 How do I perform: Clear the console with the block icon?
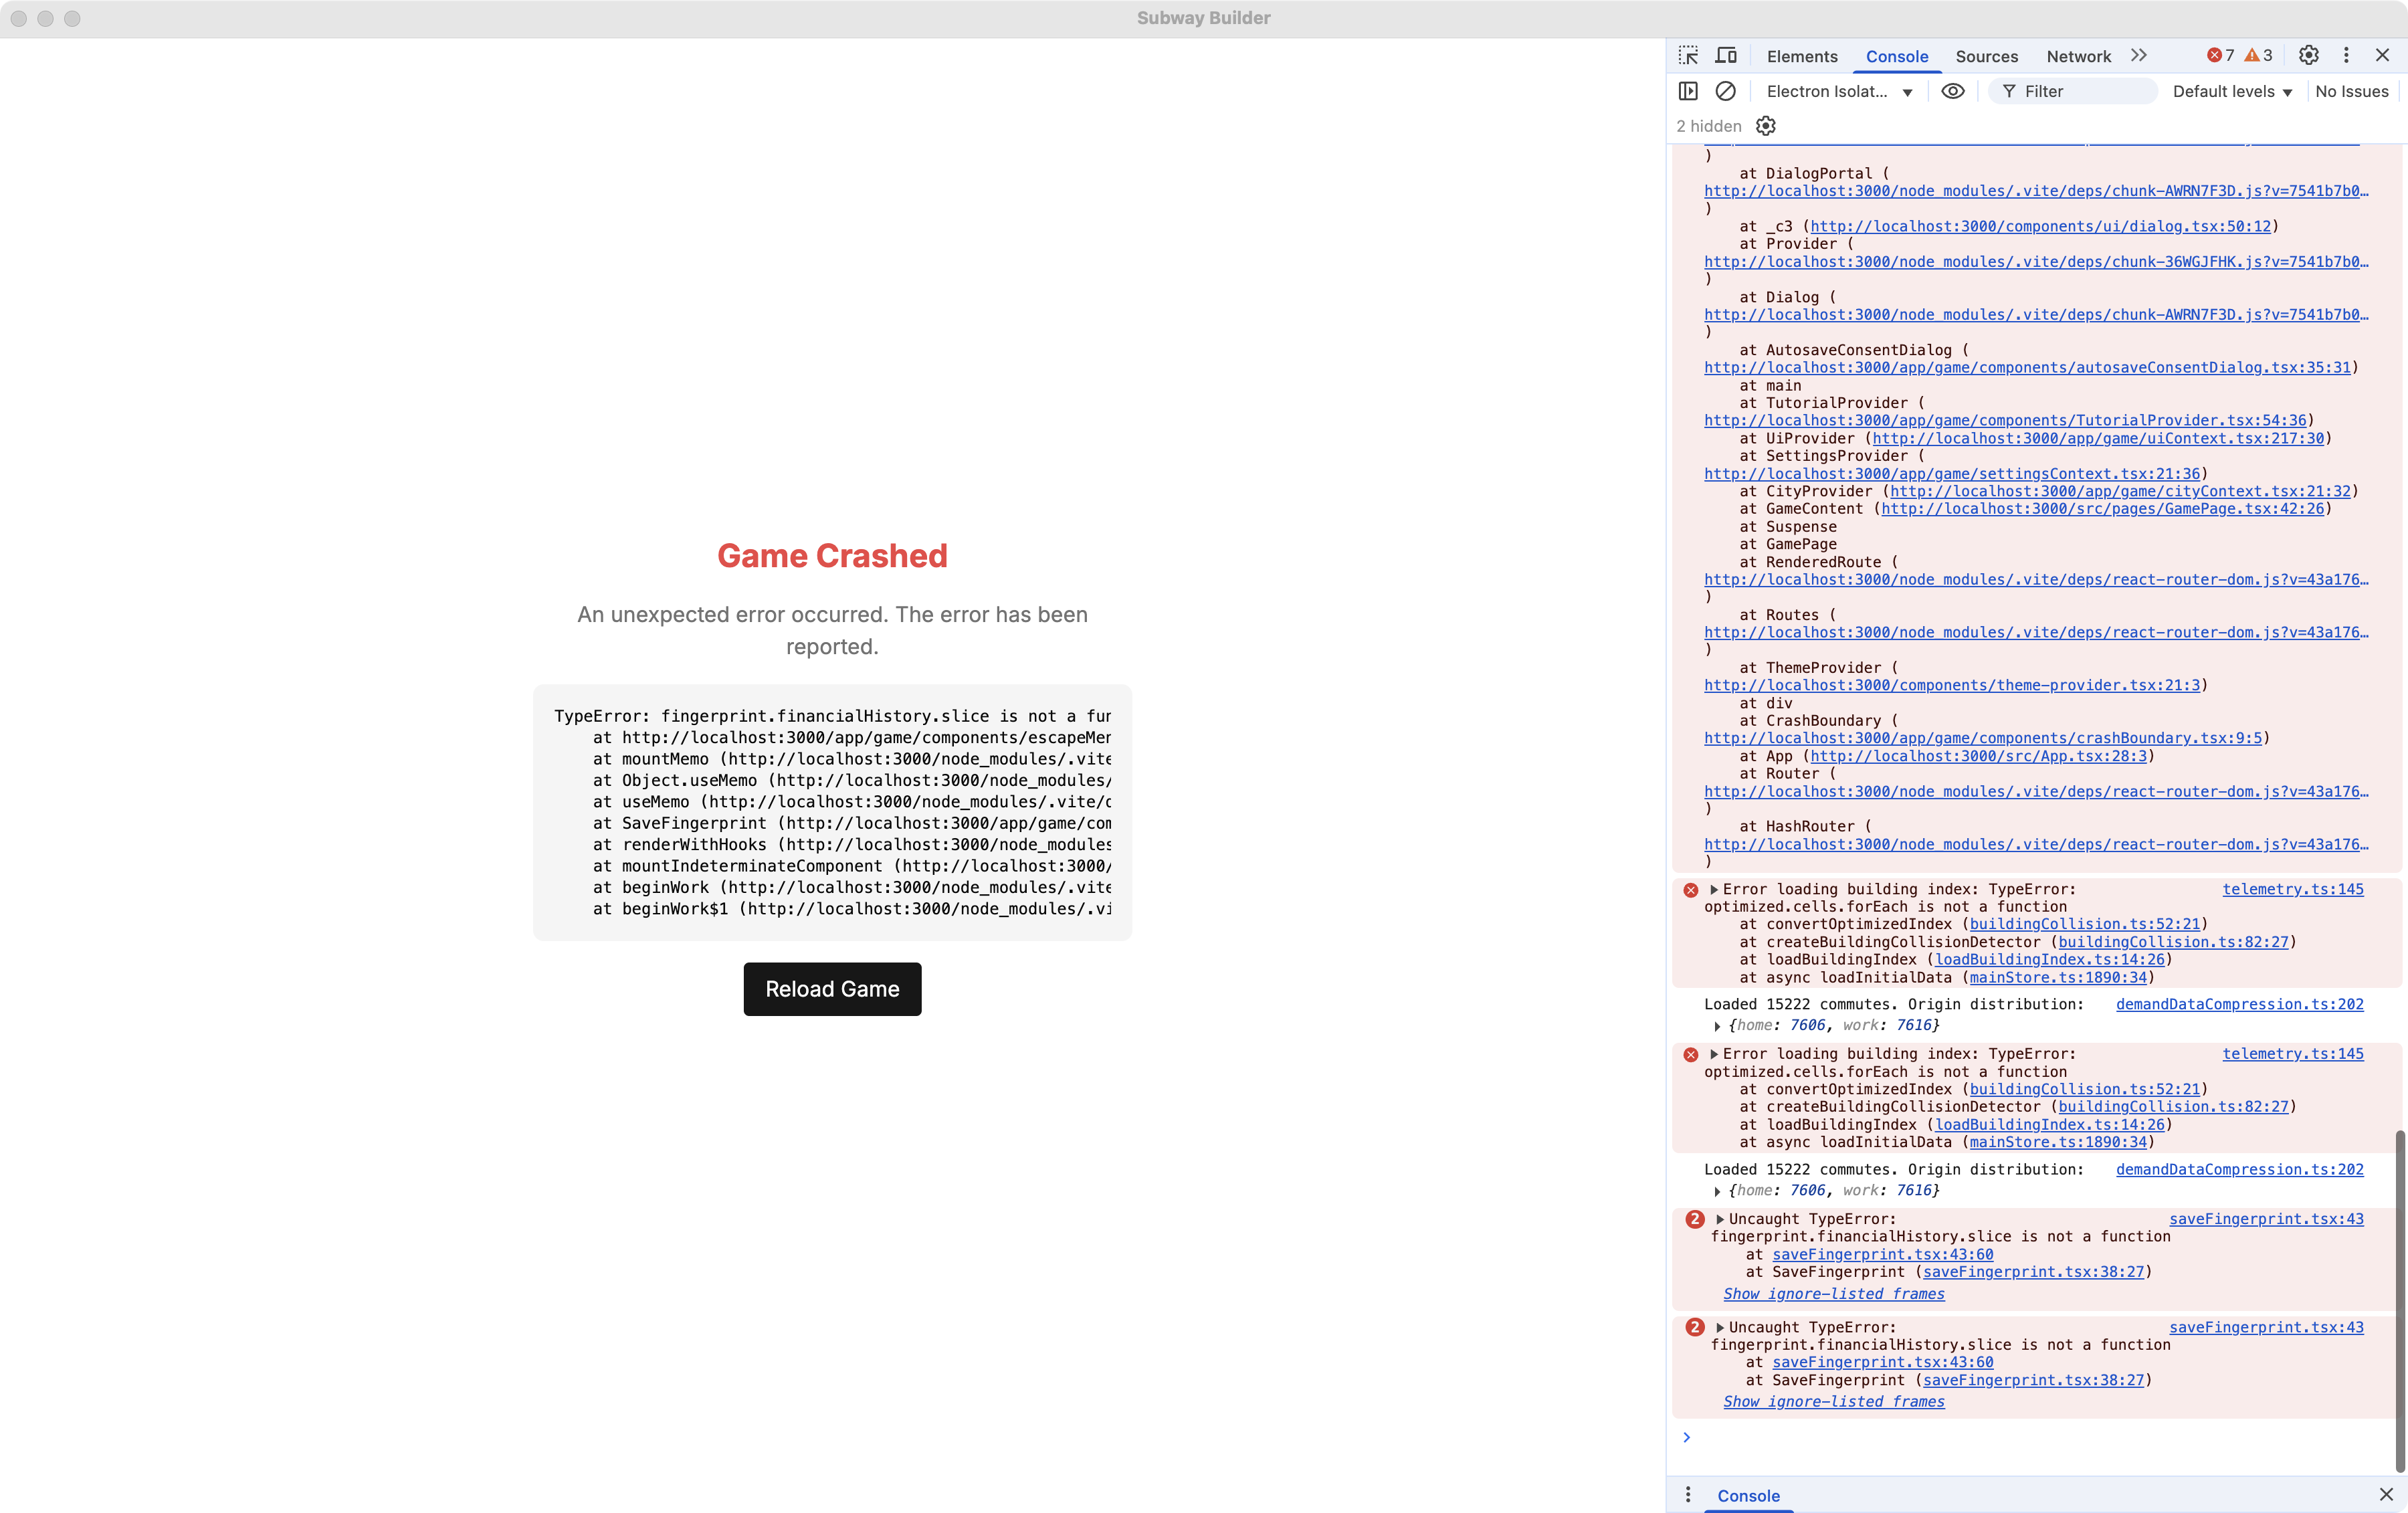tap(1727, 91)
